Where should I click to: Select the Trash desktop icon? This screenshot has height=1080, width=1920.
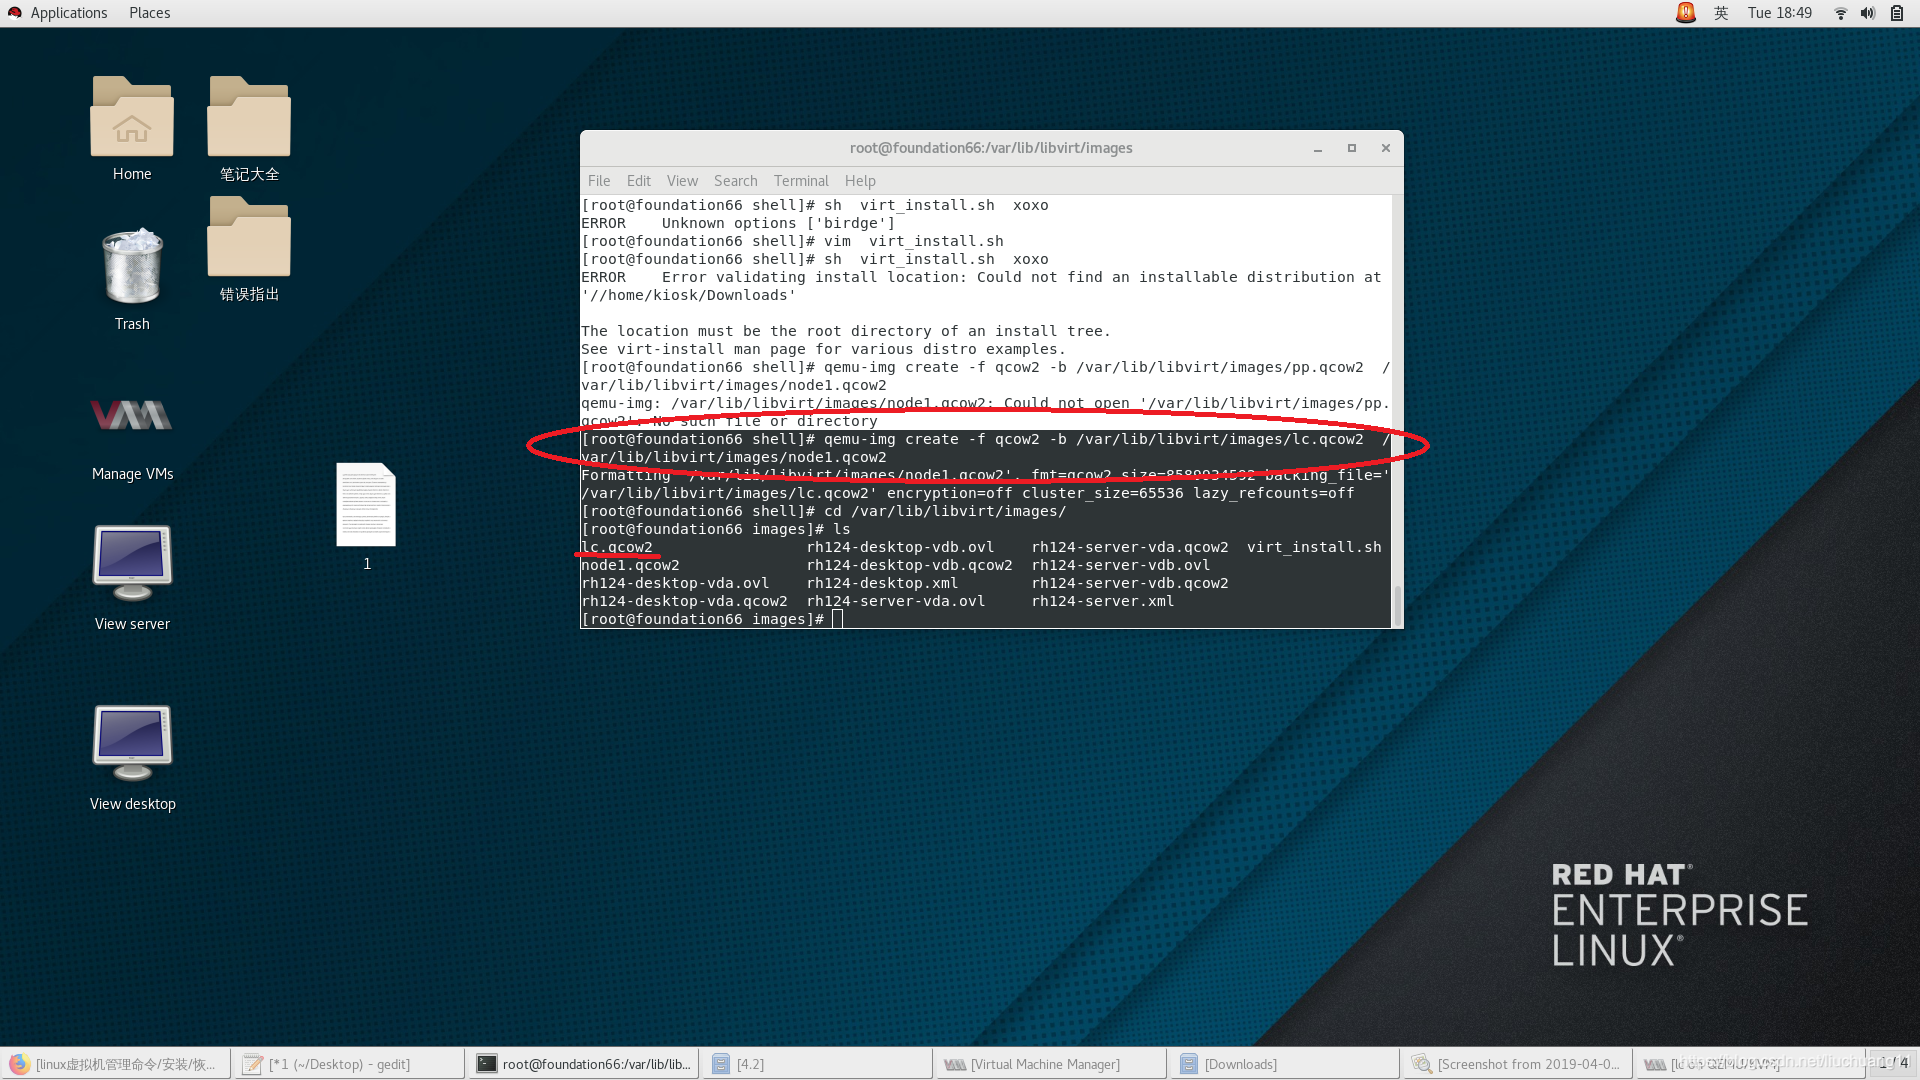click(x=132, y=278)
